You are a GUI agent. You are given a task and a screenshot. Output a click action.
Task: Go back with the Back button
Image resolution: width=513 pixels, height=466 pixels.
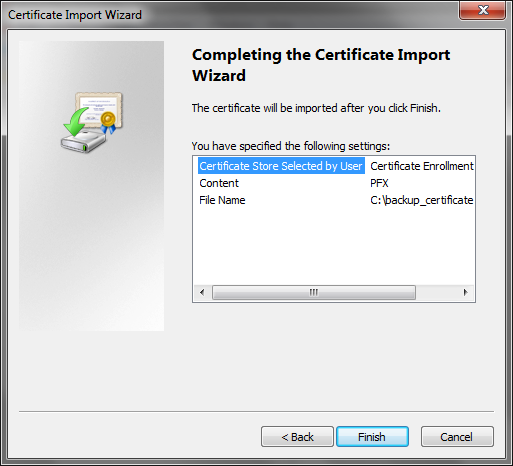tap(297, 437)
